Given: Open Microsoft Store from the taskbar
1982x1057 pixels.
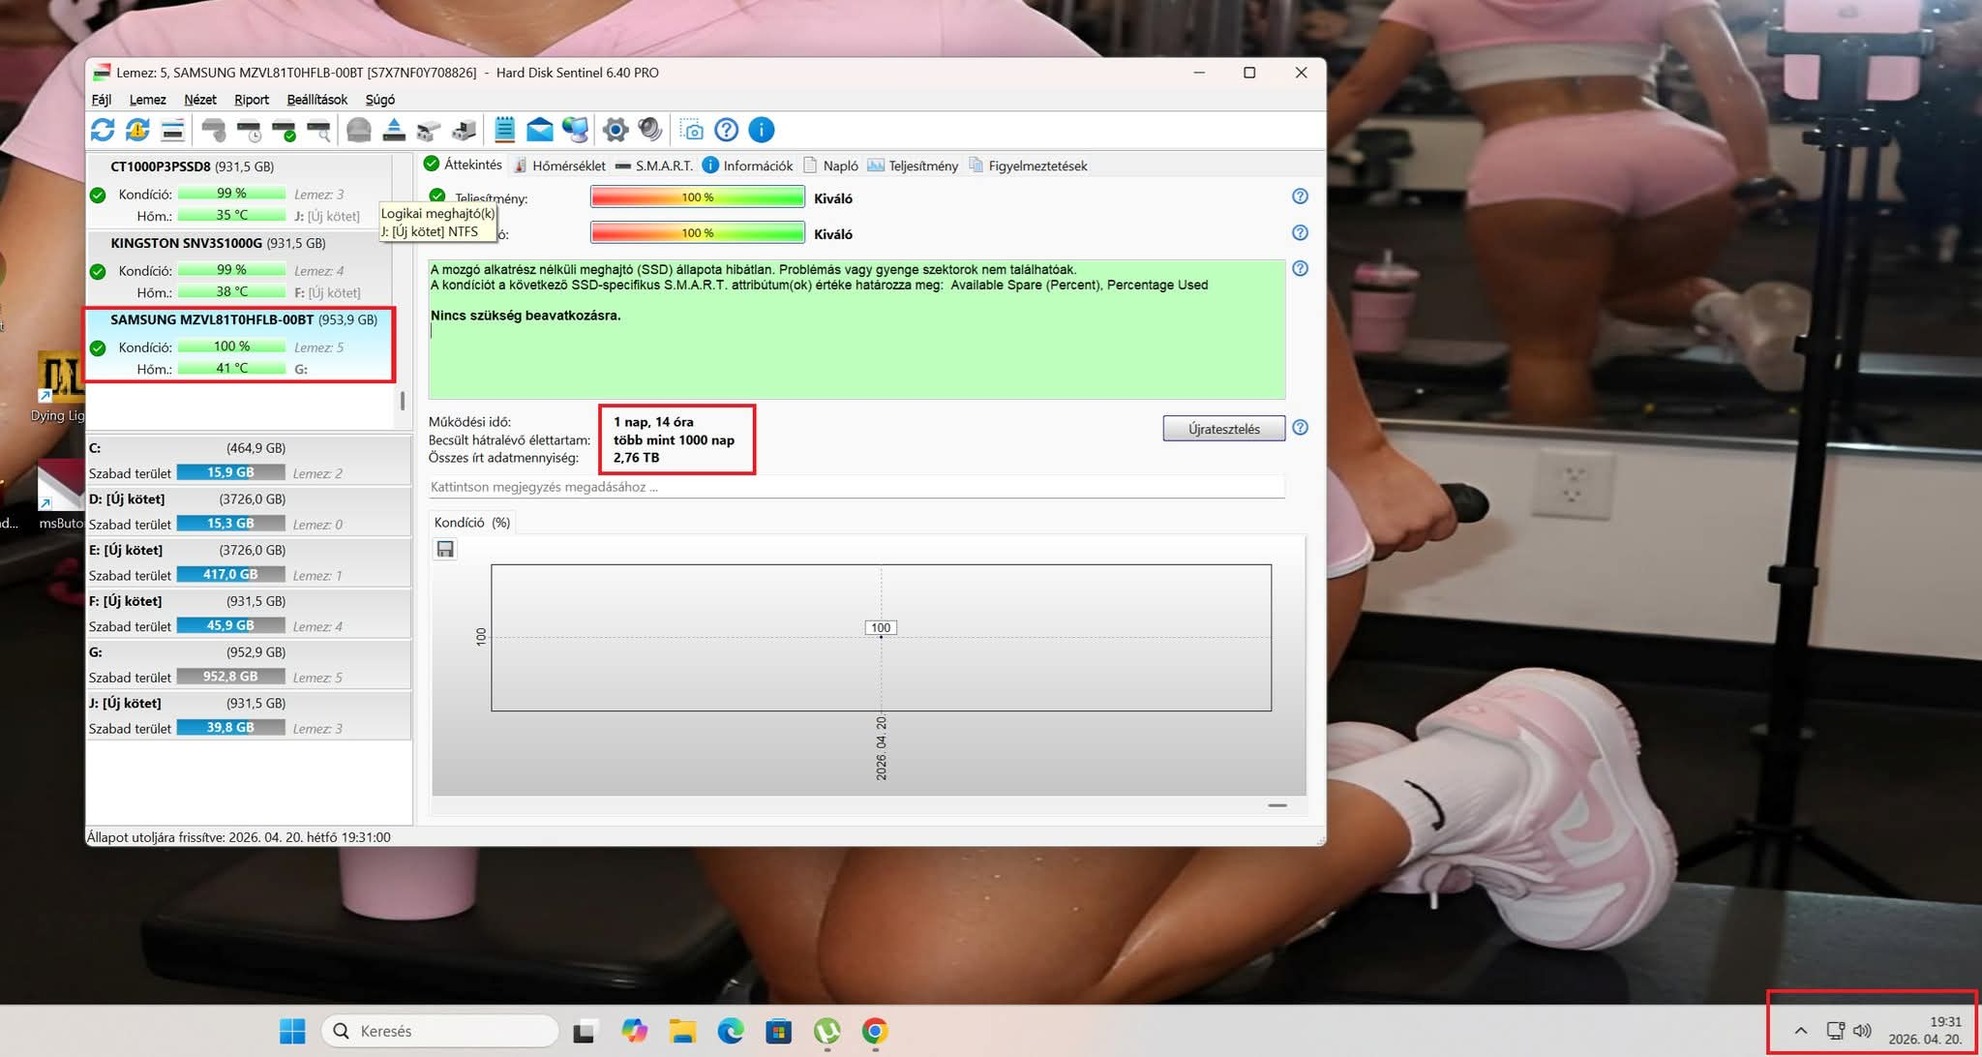Looking at the screenshot, I should [778, 1031].
